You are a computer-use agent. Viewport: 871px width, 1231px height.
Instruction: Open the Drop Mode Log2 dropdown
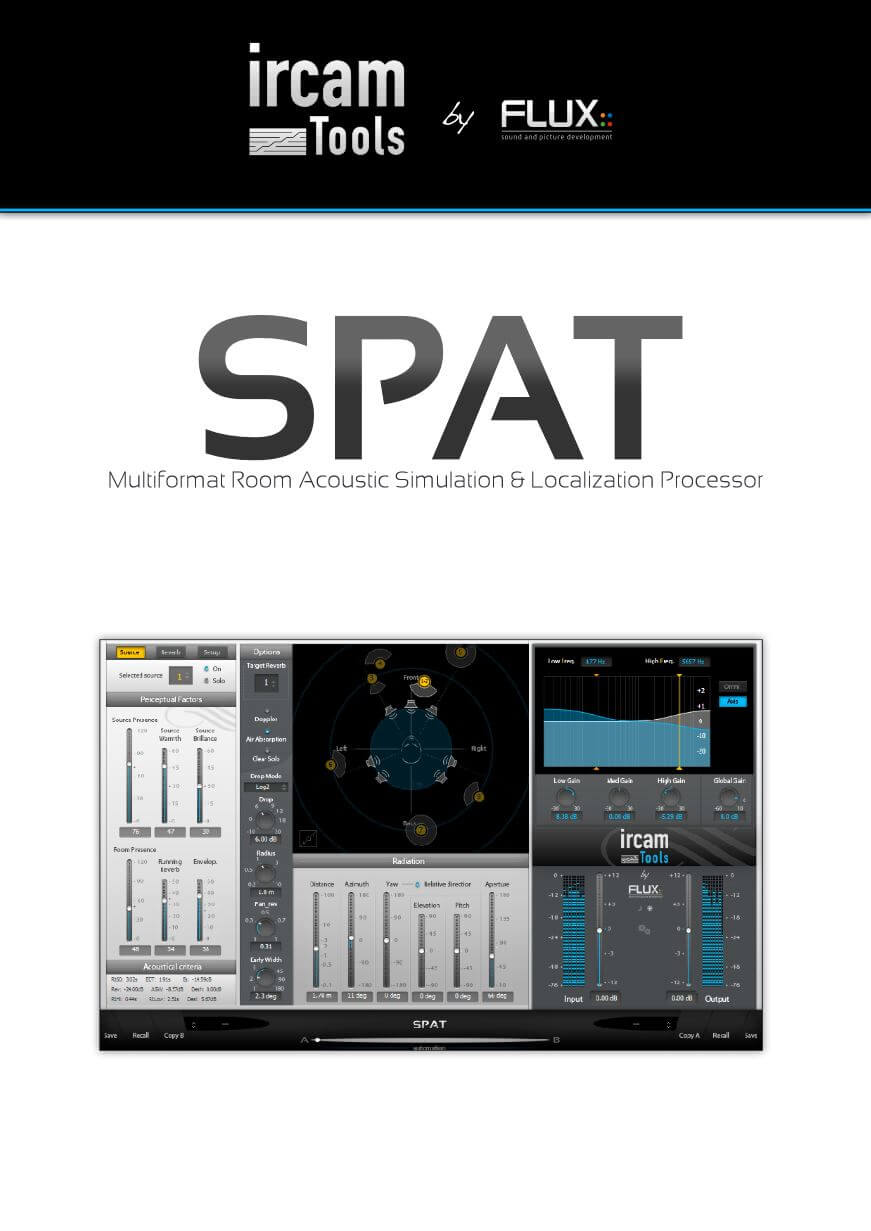pos(265,787)
